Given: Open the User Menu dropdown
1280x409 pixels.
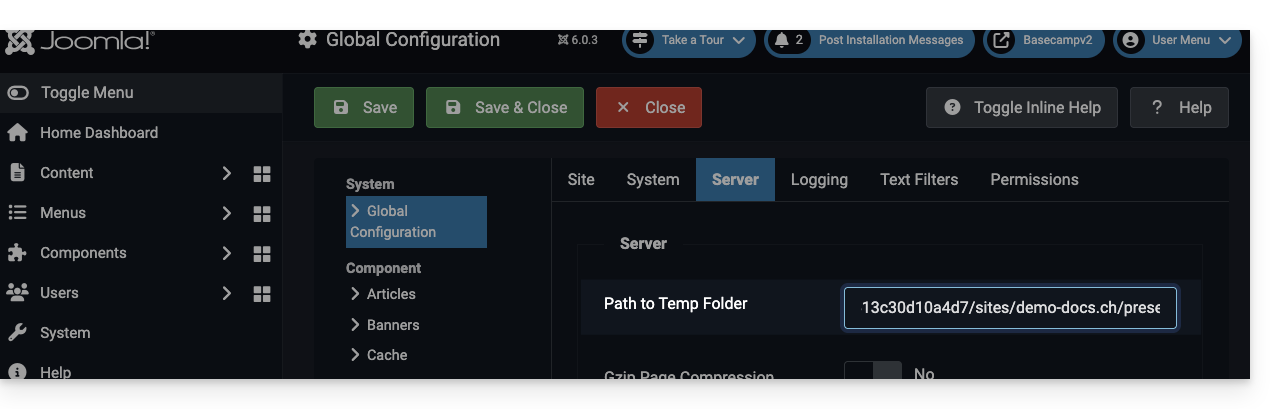Looking at the screenshot, I should 1178,40.
